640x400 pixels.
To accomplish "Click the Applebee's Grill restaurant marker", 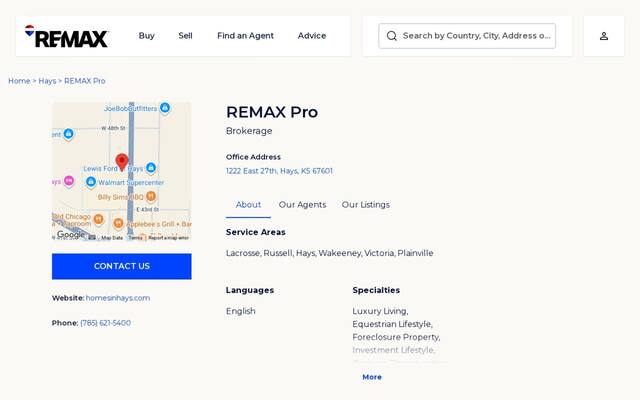I will pos(118,223).
